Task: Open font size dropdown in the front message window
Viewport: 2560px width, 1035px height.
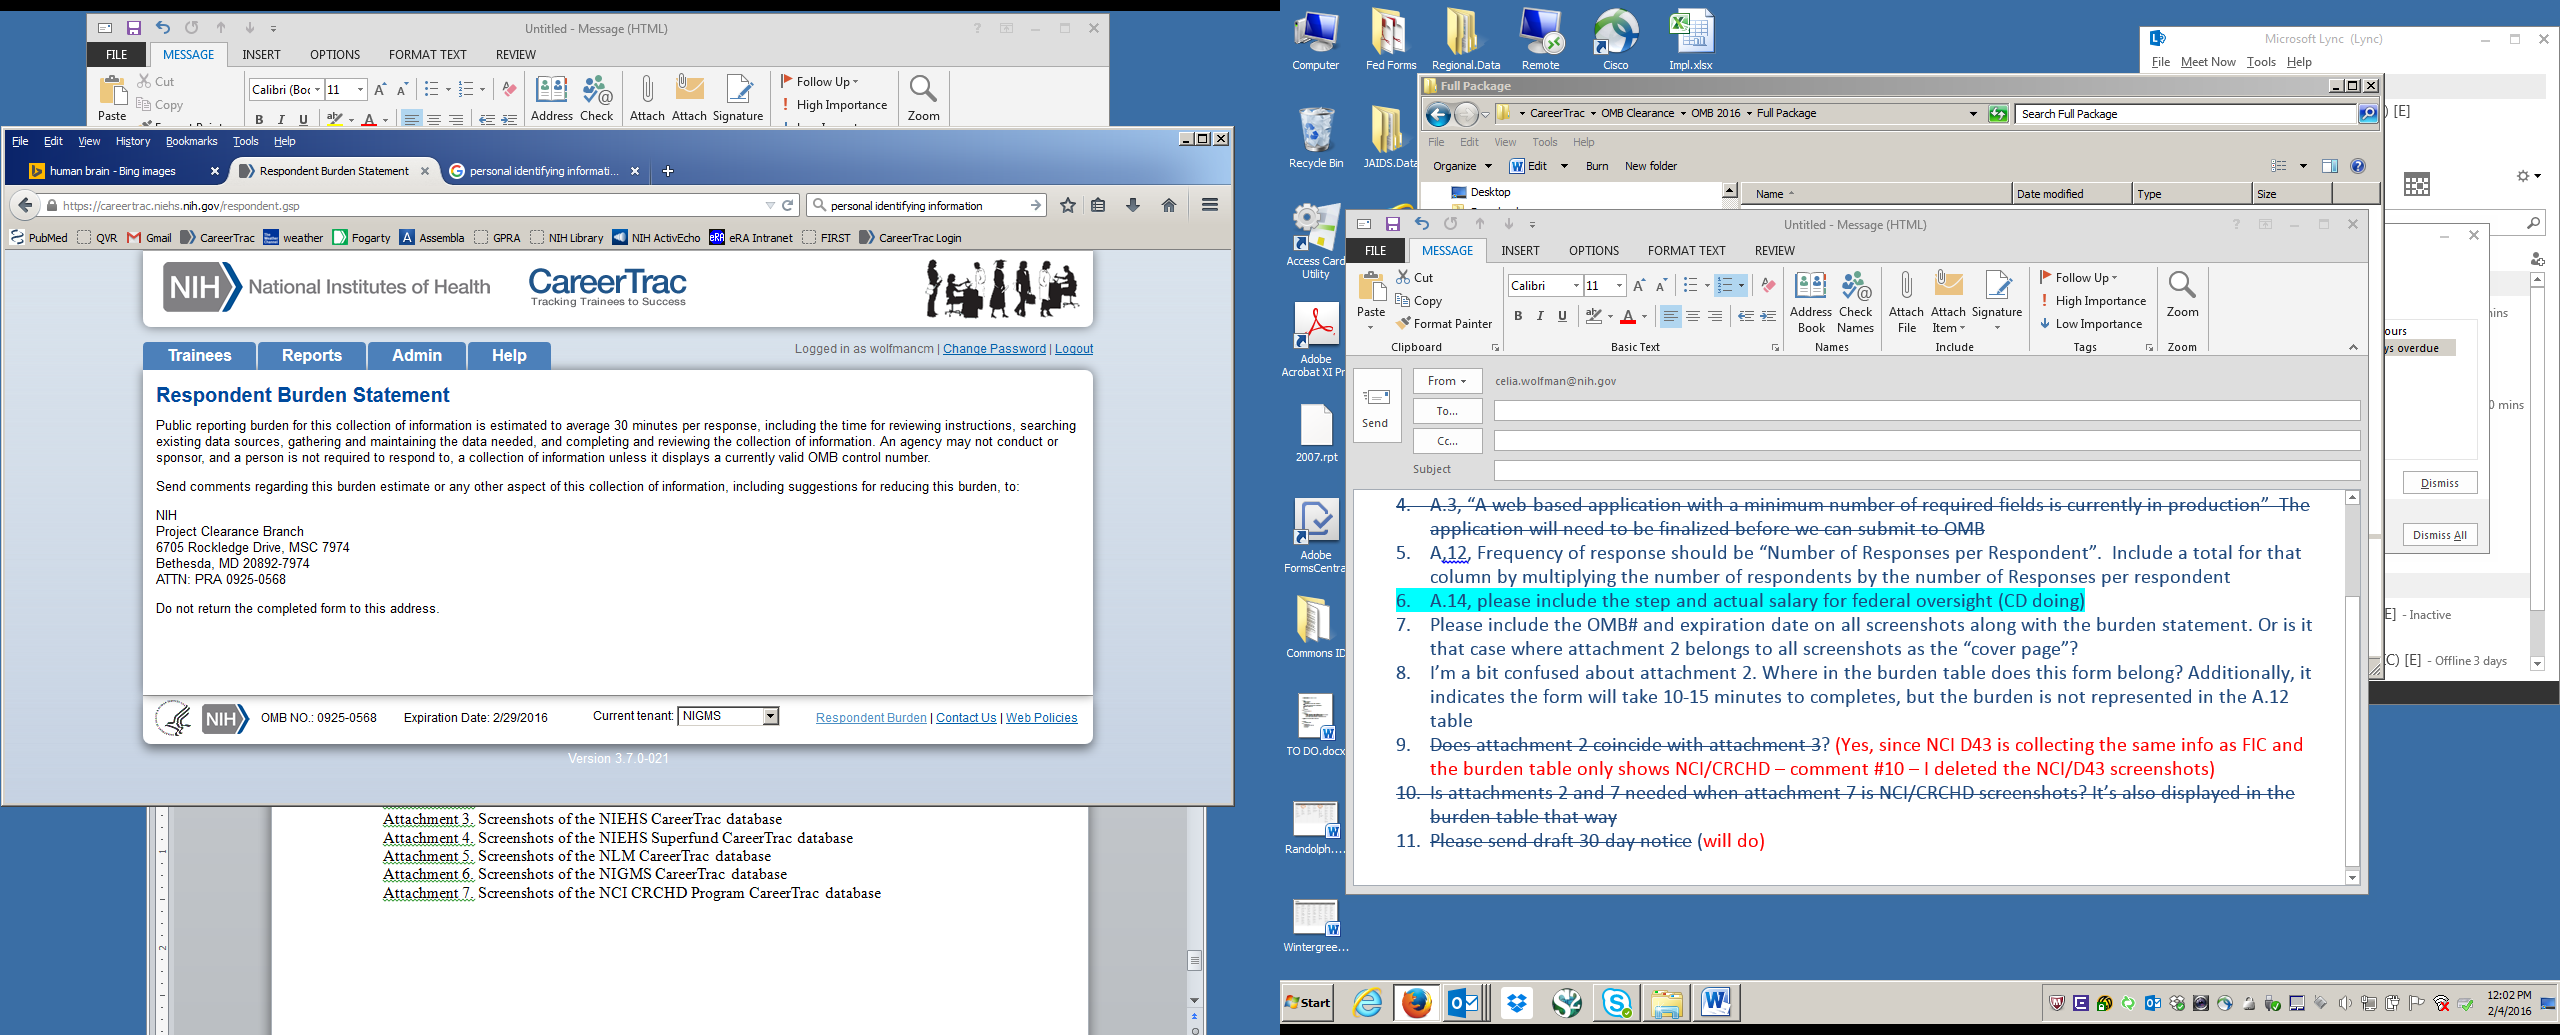Action: tap(1619, 286)
